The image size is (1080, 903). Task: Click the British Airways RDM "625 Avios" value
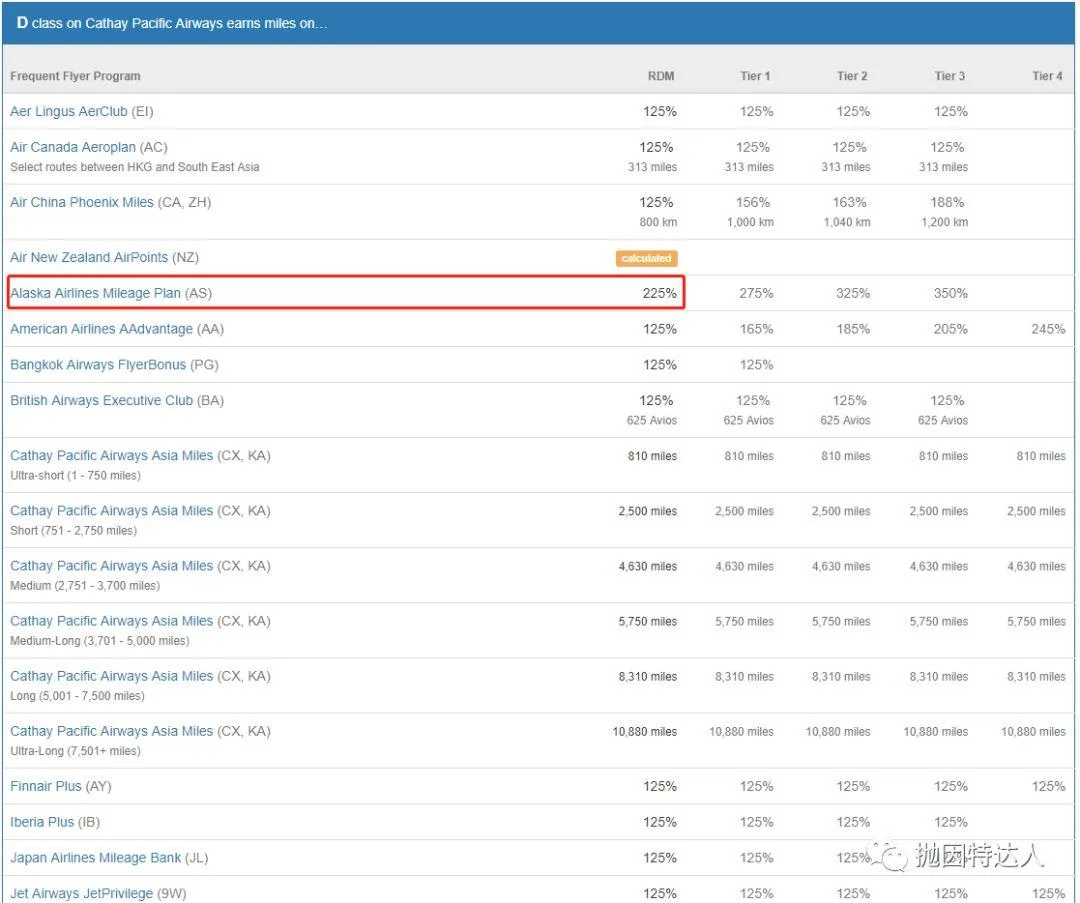click(x=652, y=421)
